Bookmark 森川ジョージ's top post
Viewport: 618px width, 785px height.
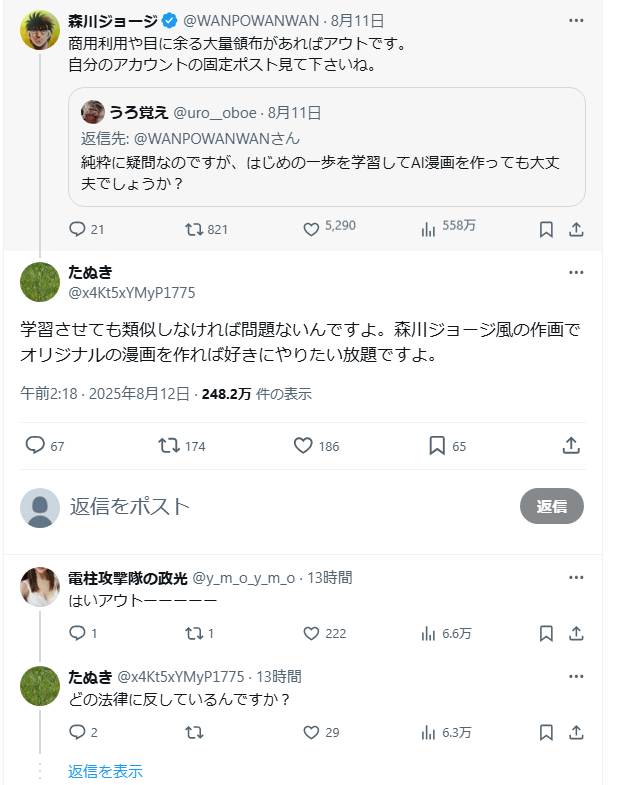546,229
